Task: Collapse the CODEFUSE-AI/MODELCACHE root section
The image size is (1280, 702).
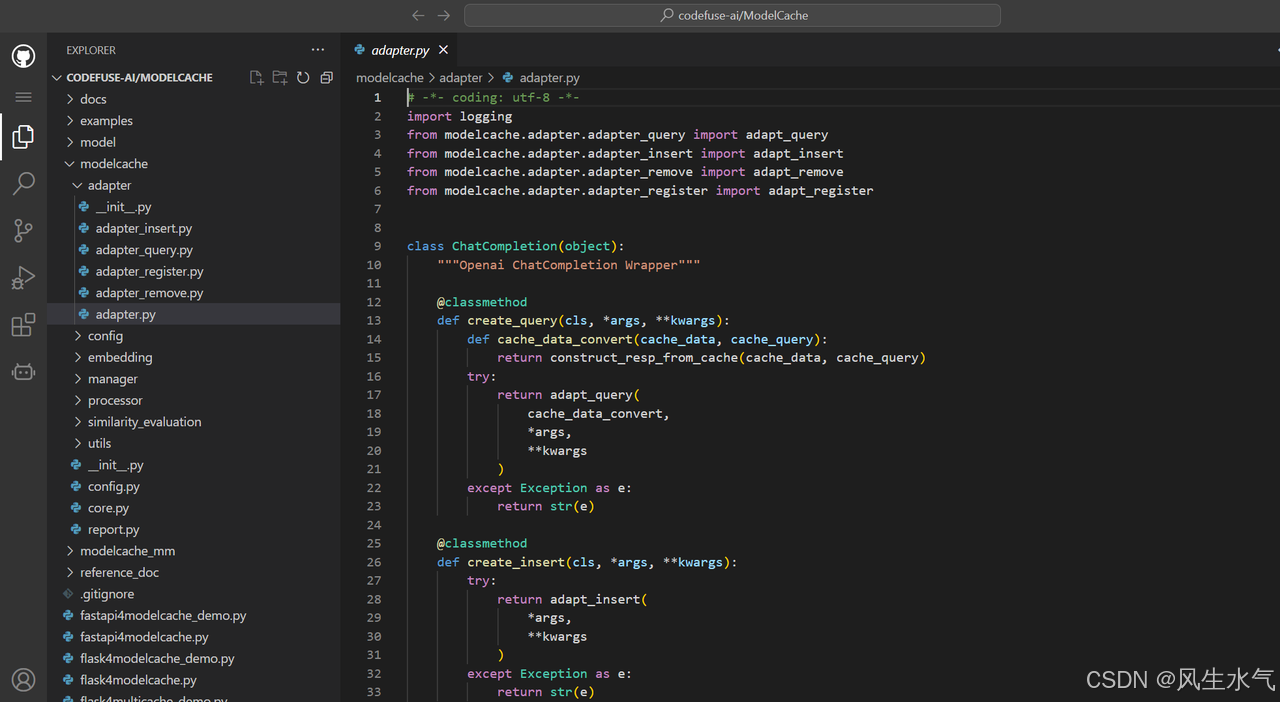Action: [140, 77]
